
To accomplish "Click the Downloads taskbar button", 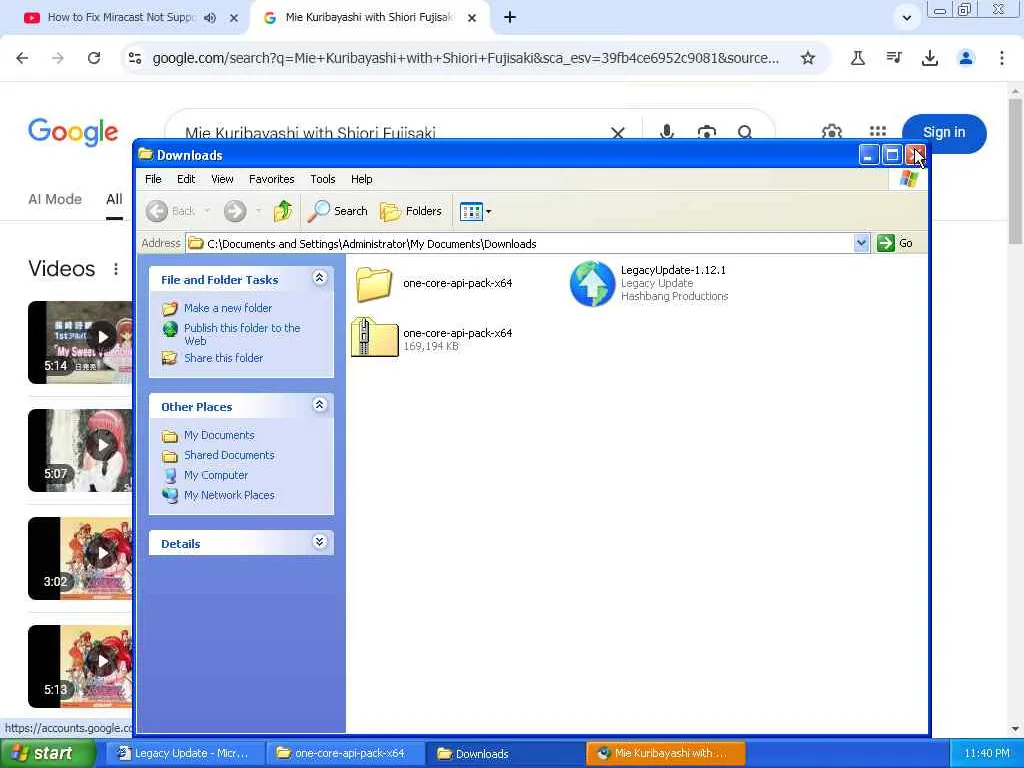I will coord(507,754).
